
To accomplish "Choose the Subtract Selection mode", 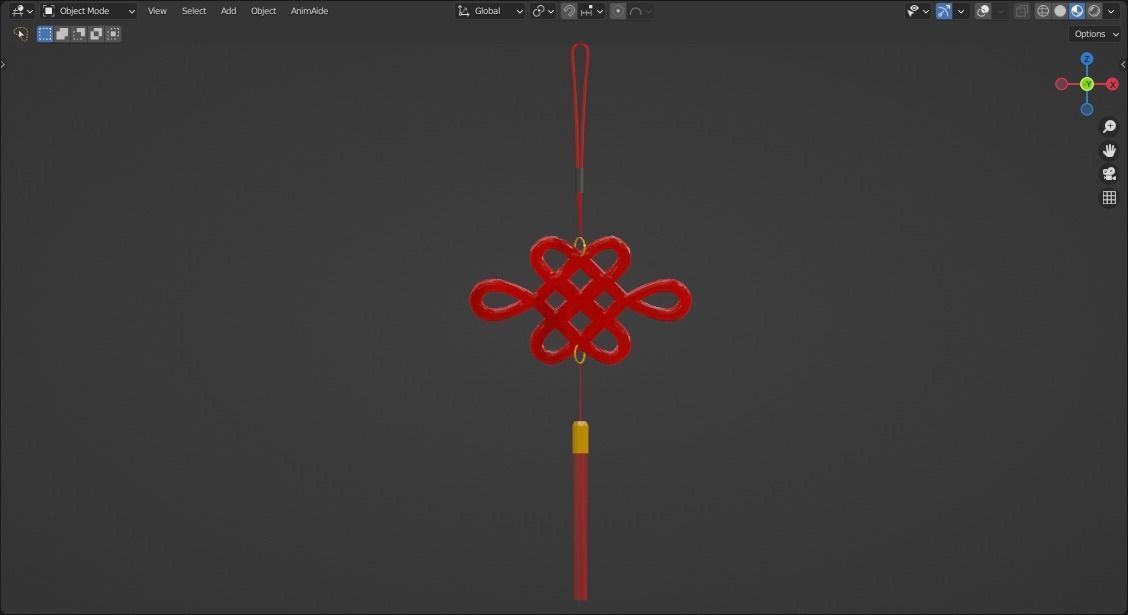I will 79,34.
